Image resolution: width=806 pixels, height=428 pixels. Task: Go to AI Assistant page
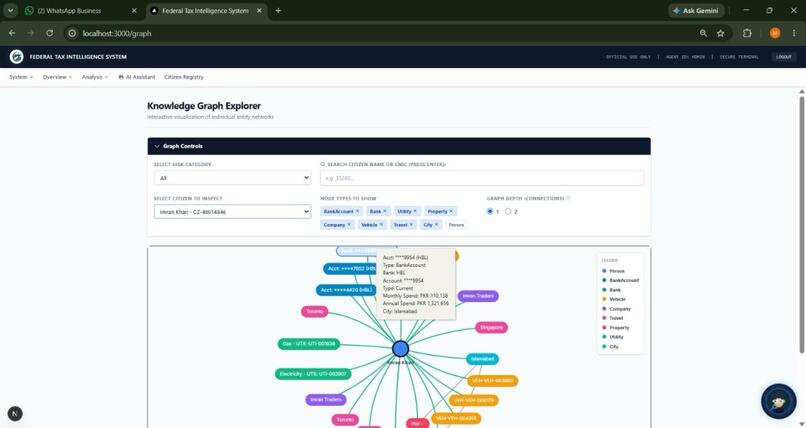coord(137,77)
